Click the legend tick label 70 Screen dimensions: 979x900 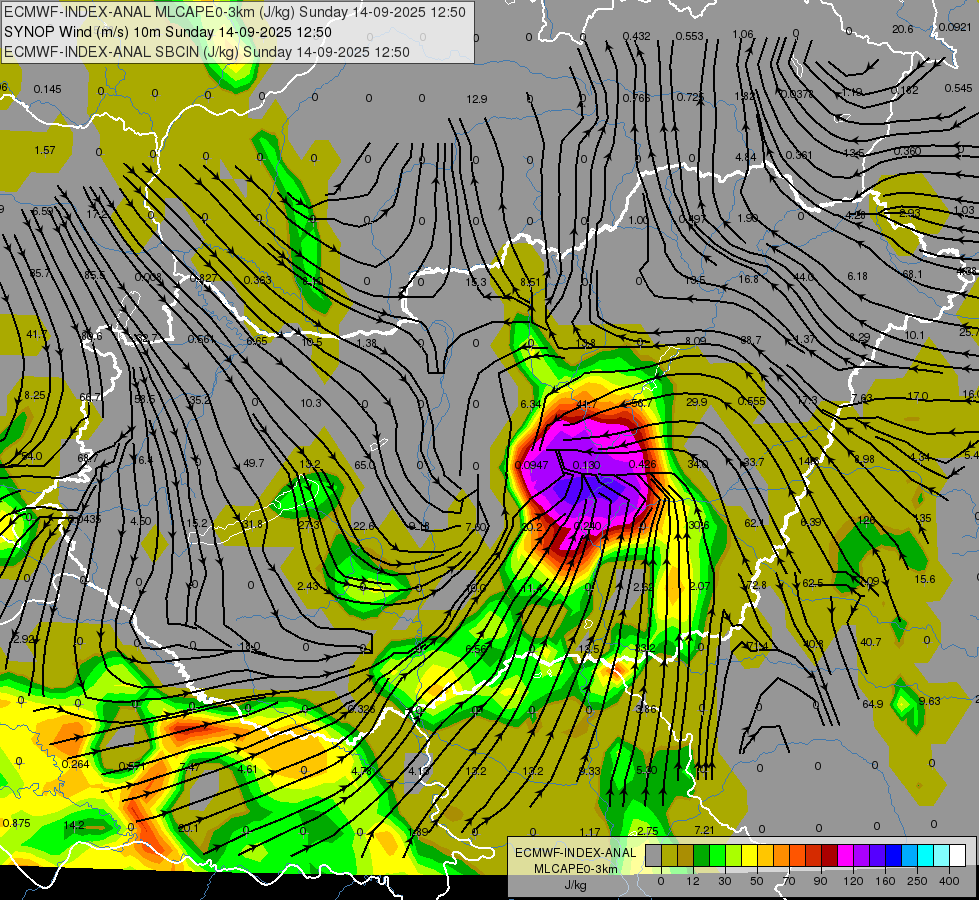point(789,881)
